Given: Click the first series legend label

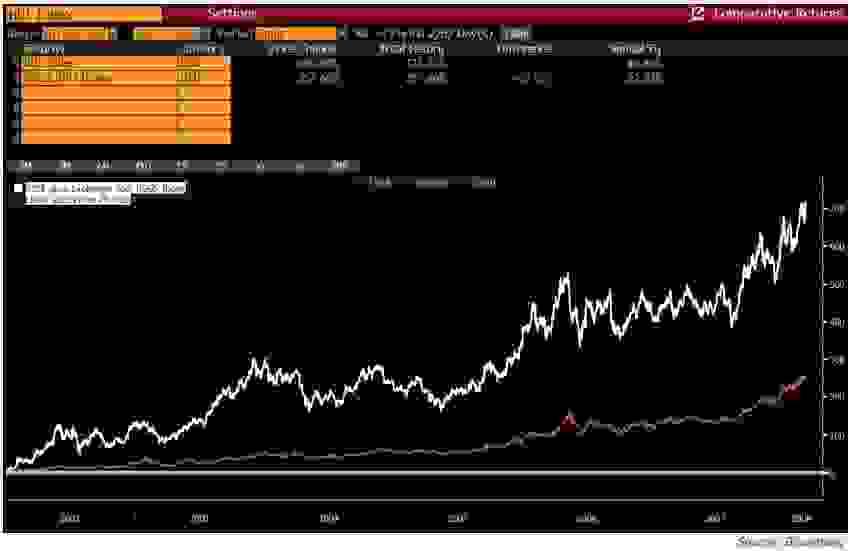Looking at the screenshot, I should pyautogui.click(x=106, y=188).
